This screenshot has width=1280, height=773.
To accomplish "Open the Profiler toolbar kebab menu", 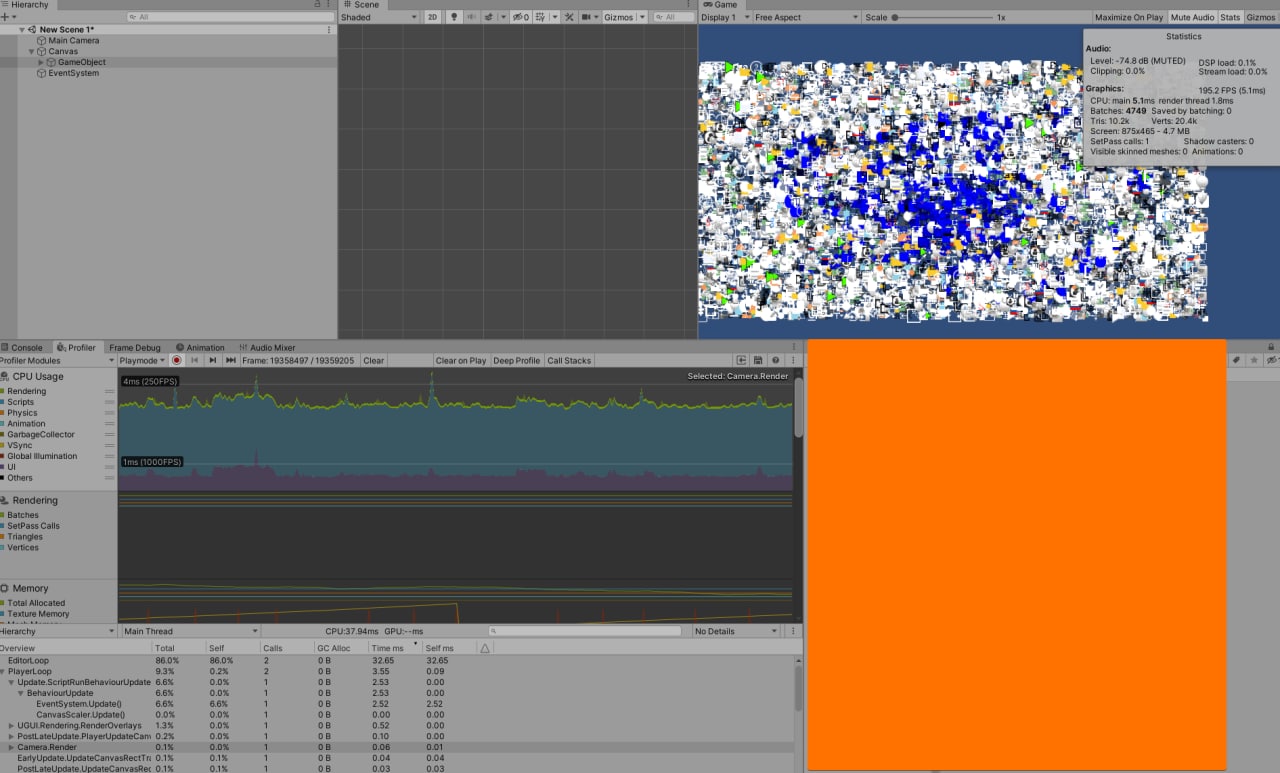I will click(x=793, y=360).
